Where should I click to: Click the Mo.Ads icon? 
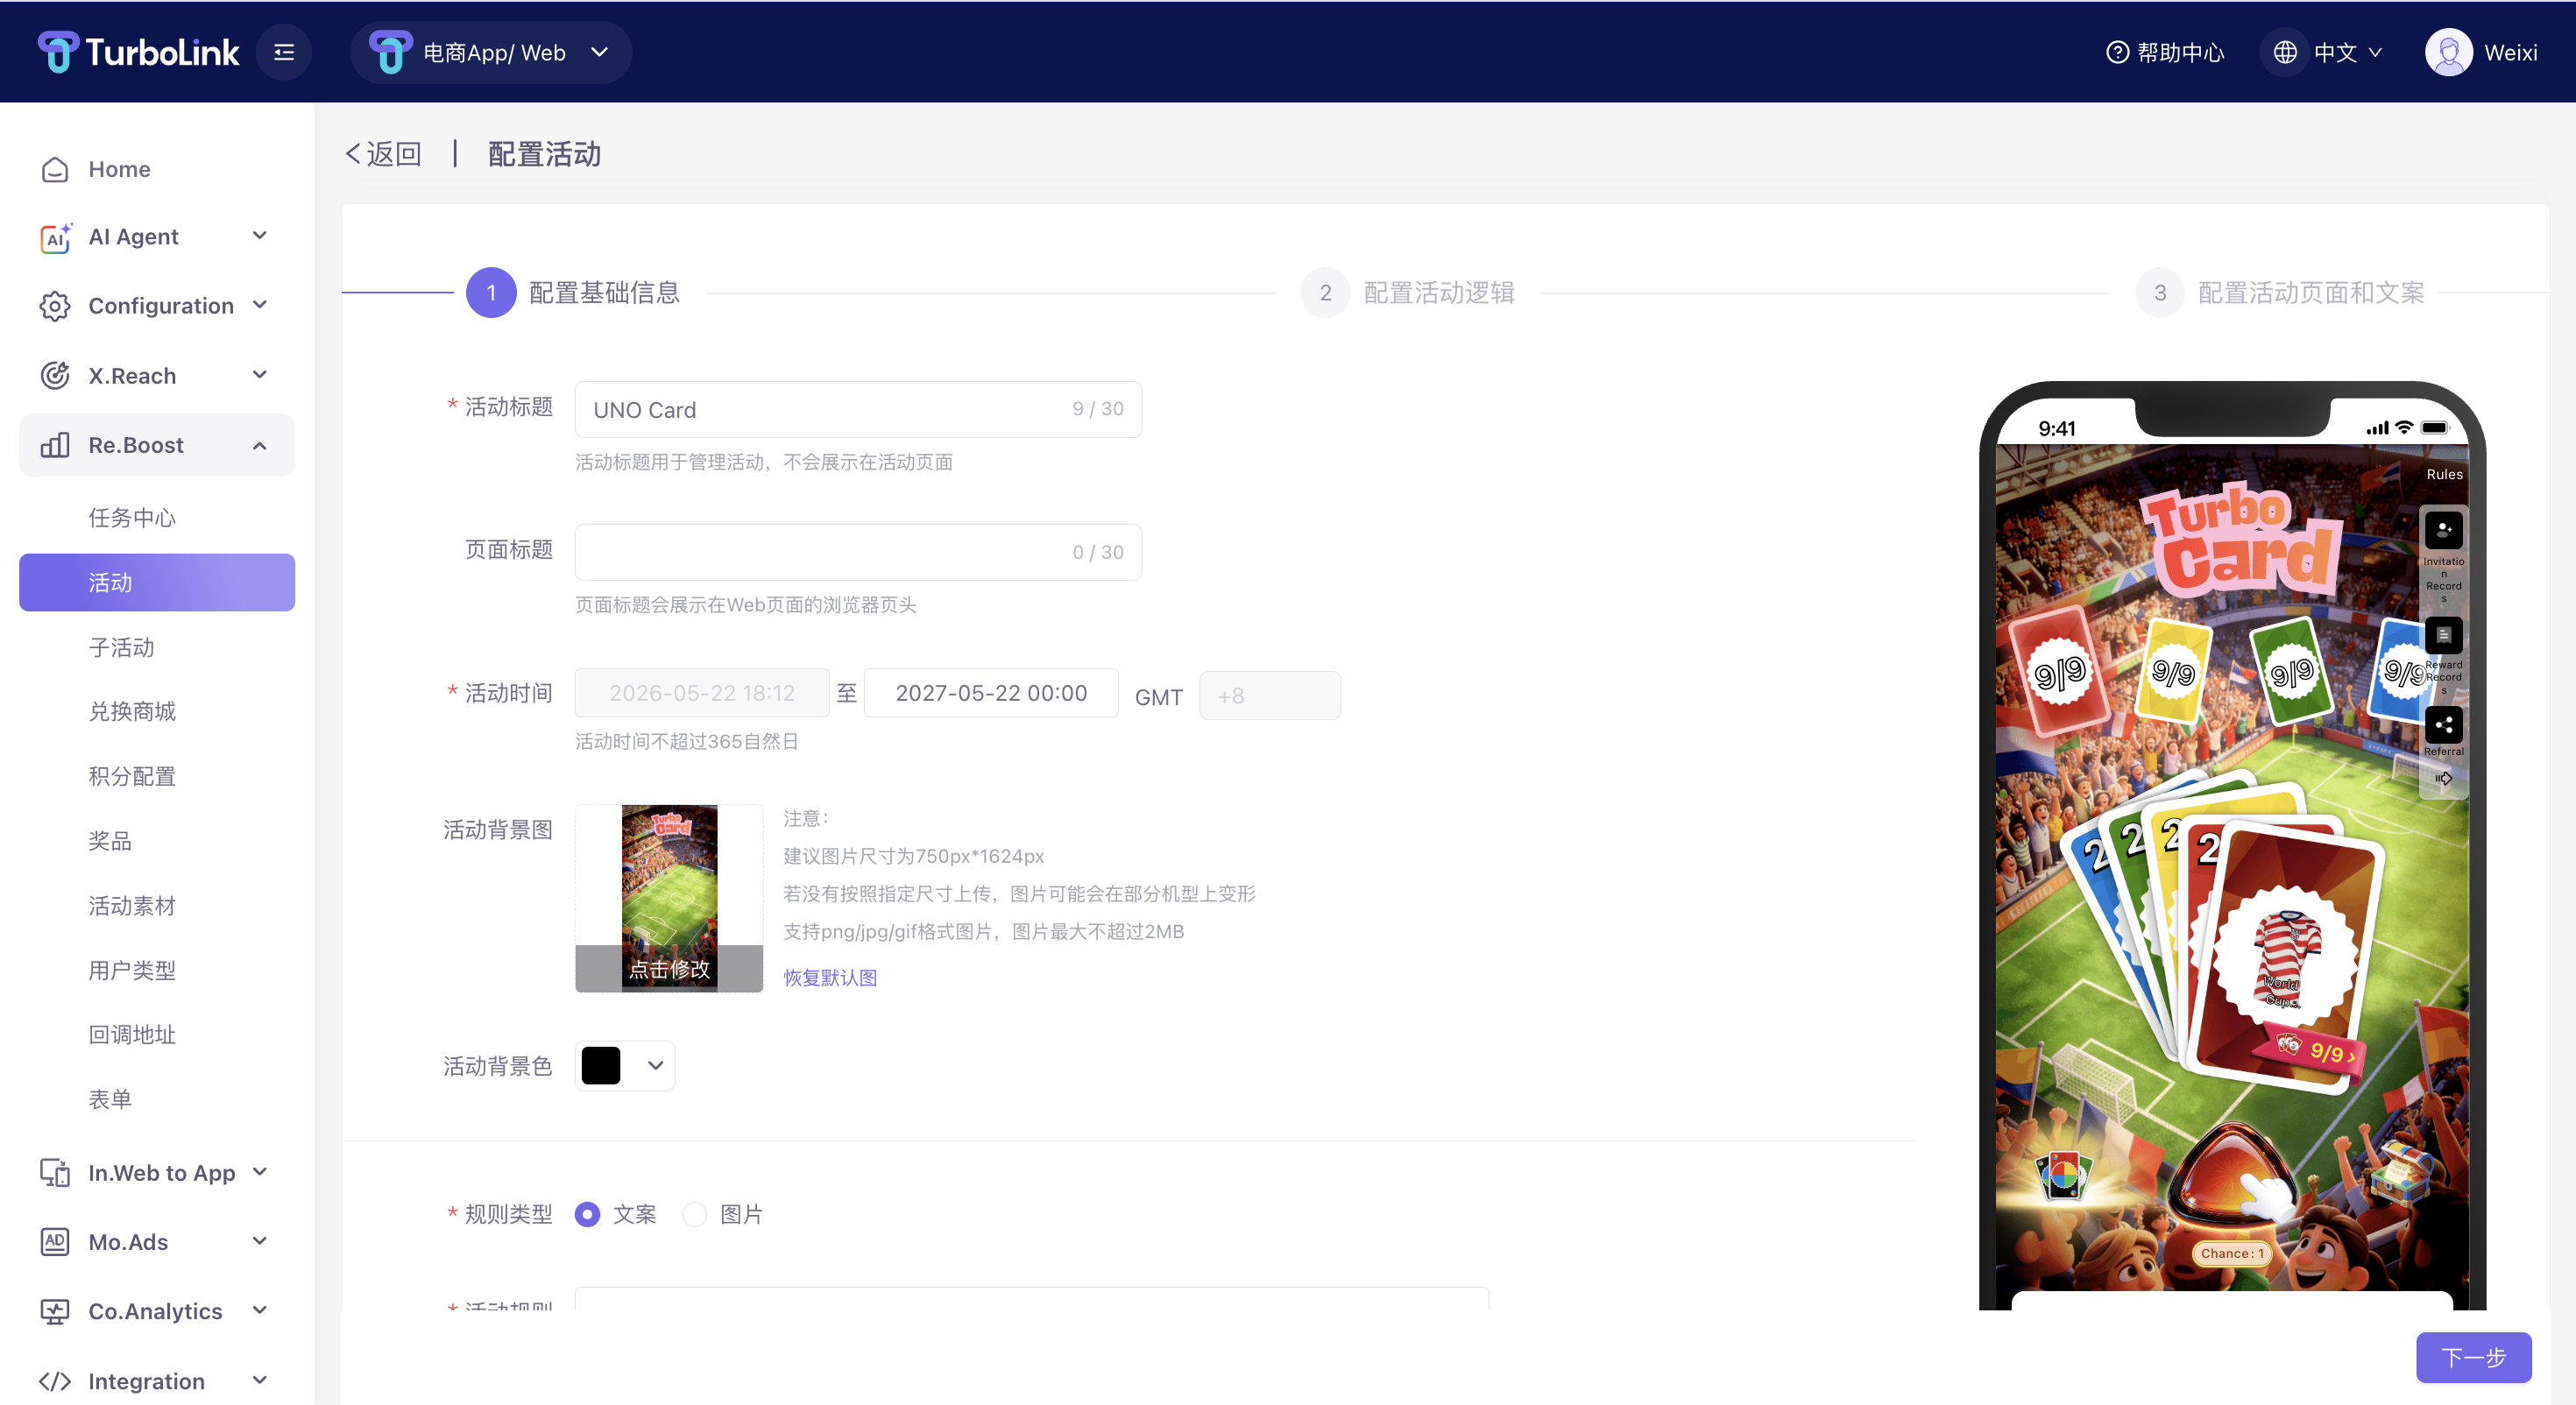pos(55,1242)
